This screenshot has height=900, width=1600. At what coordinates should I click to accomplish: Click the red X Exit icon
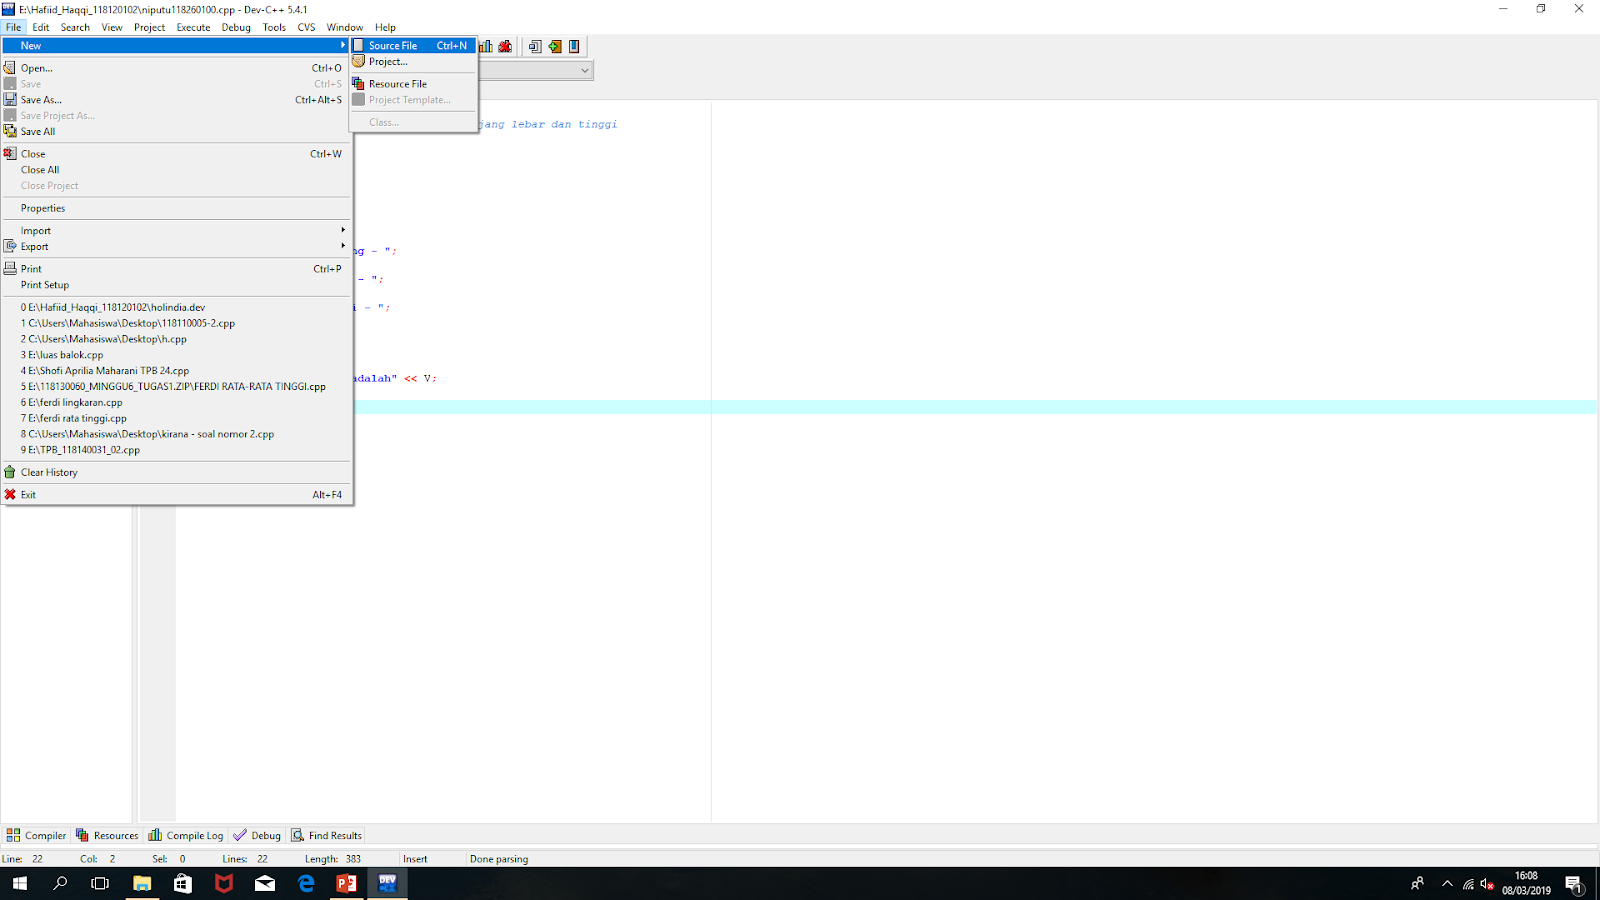[x=10, y=495]
